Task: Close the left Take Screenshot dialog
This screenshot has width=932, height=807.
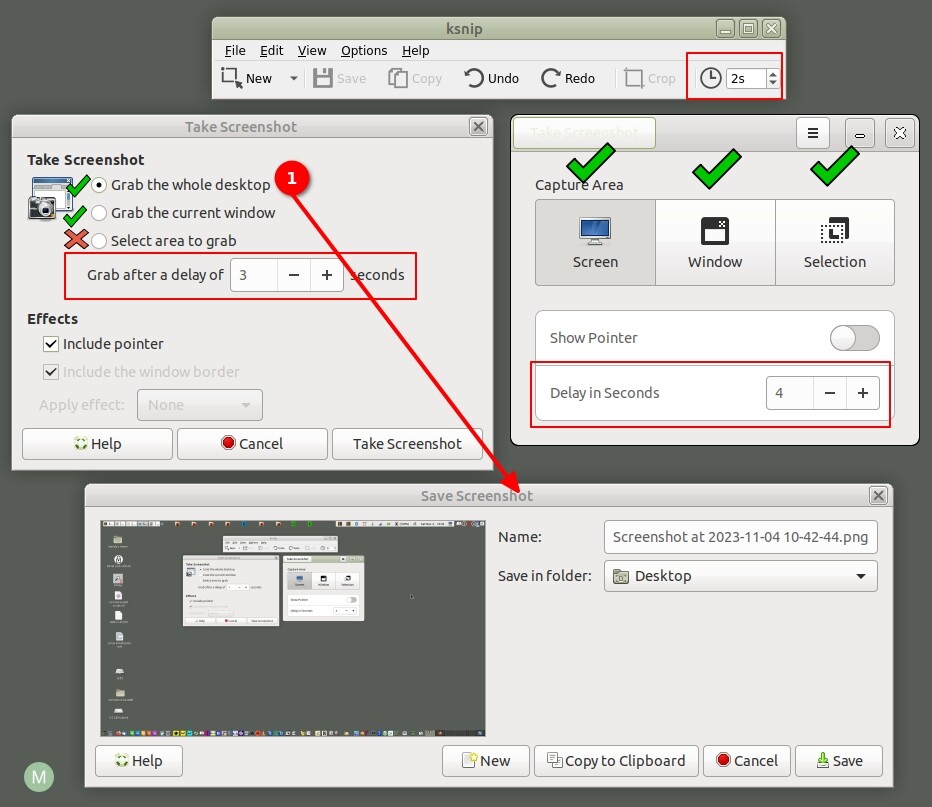Action: coord(478,127)
